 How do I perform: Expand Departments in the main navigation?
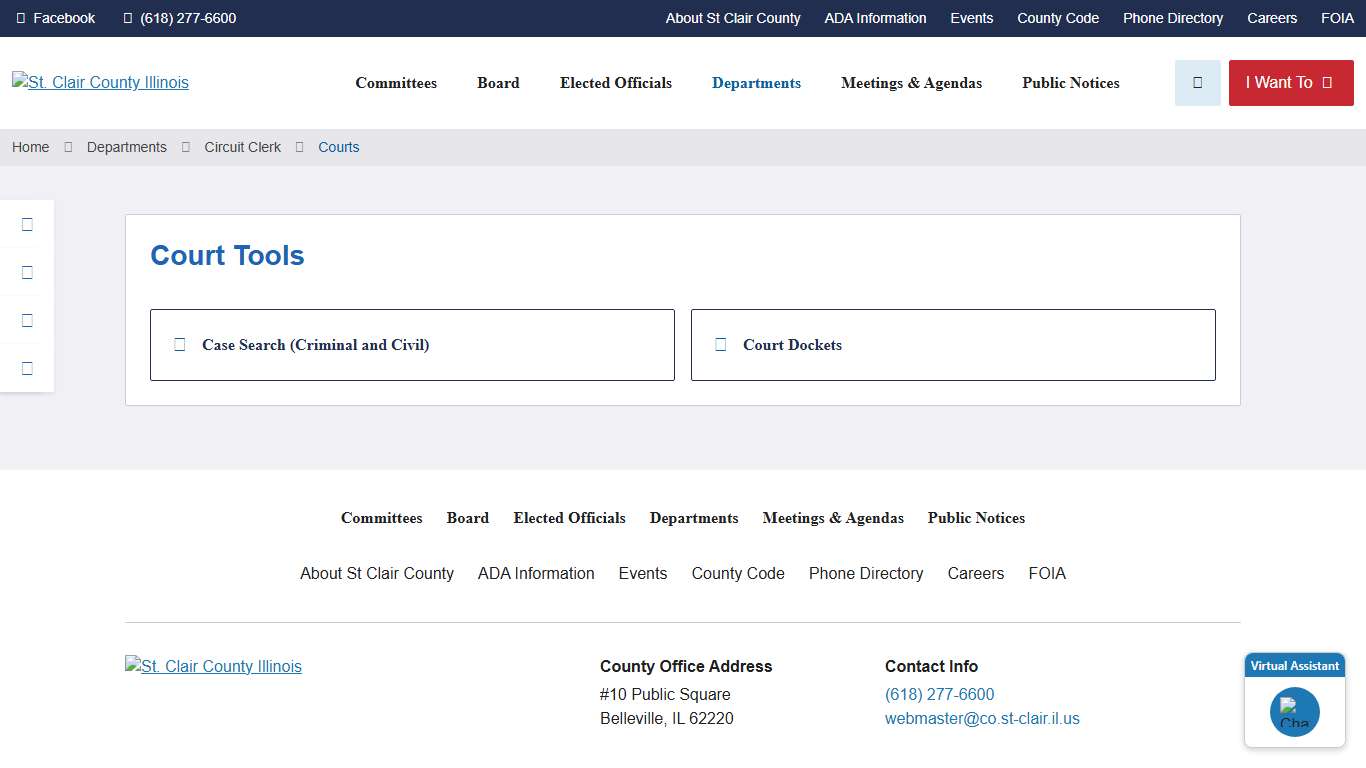point(756,83)
